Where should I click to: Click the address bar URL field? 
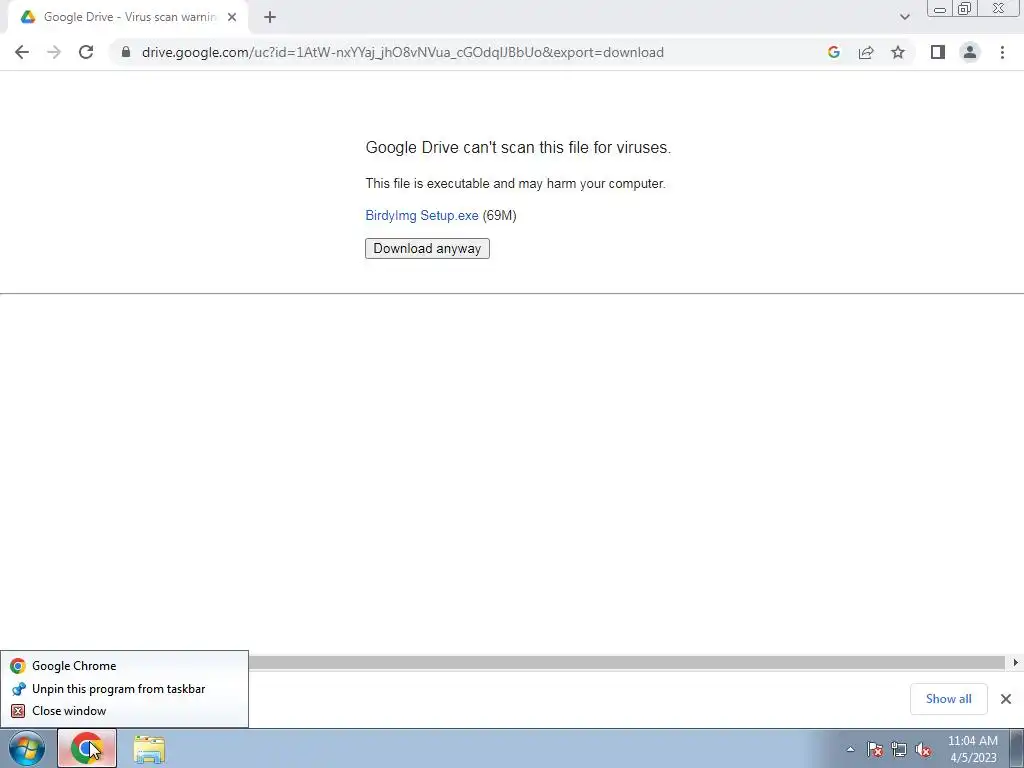[x=402, y=52]
